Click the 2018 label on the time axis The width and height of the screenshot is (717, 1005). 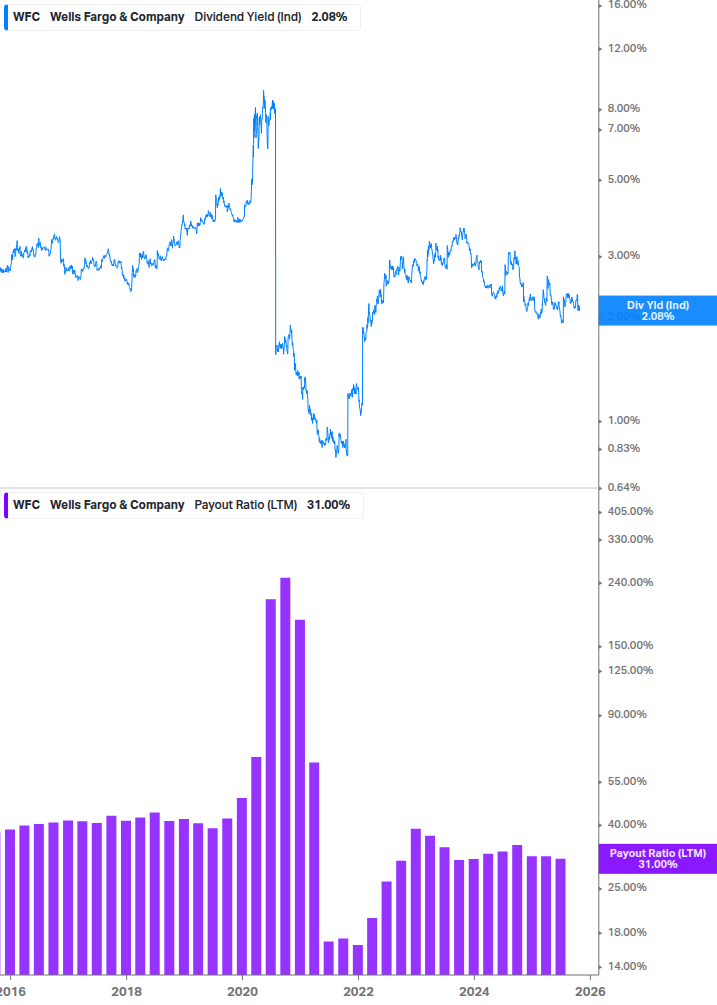pyautogui.click(x=126, y=991)
